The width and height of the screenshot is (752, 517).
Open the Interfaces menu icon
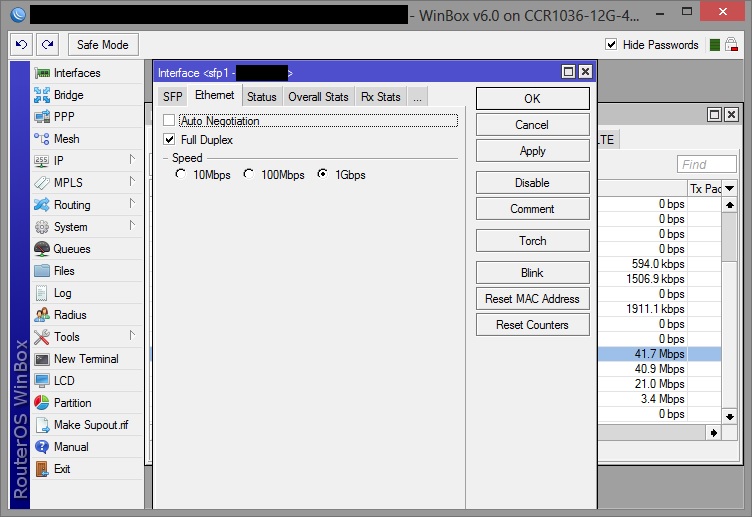click(x=42, y=73)
